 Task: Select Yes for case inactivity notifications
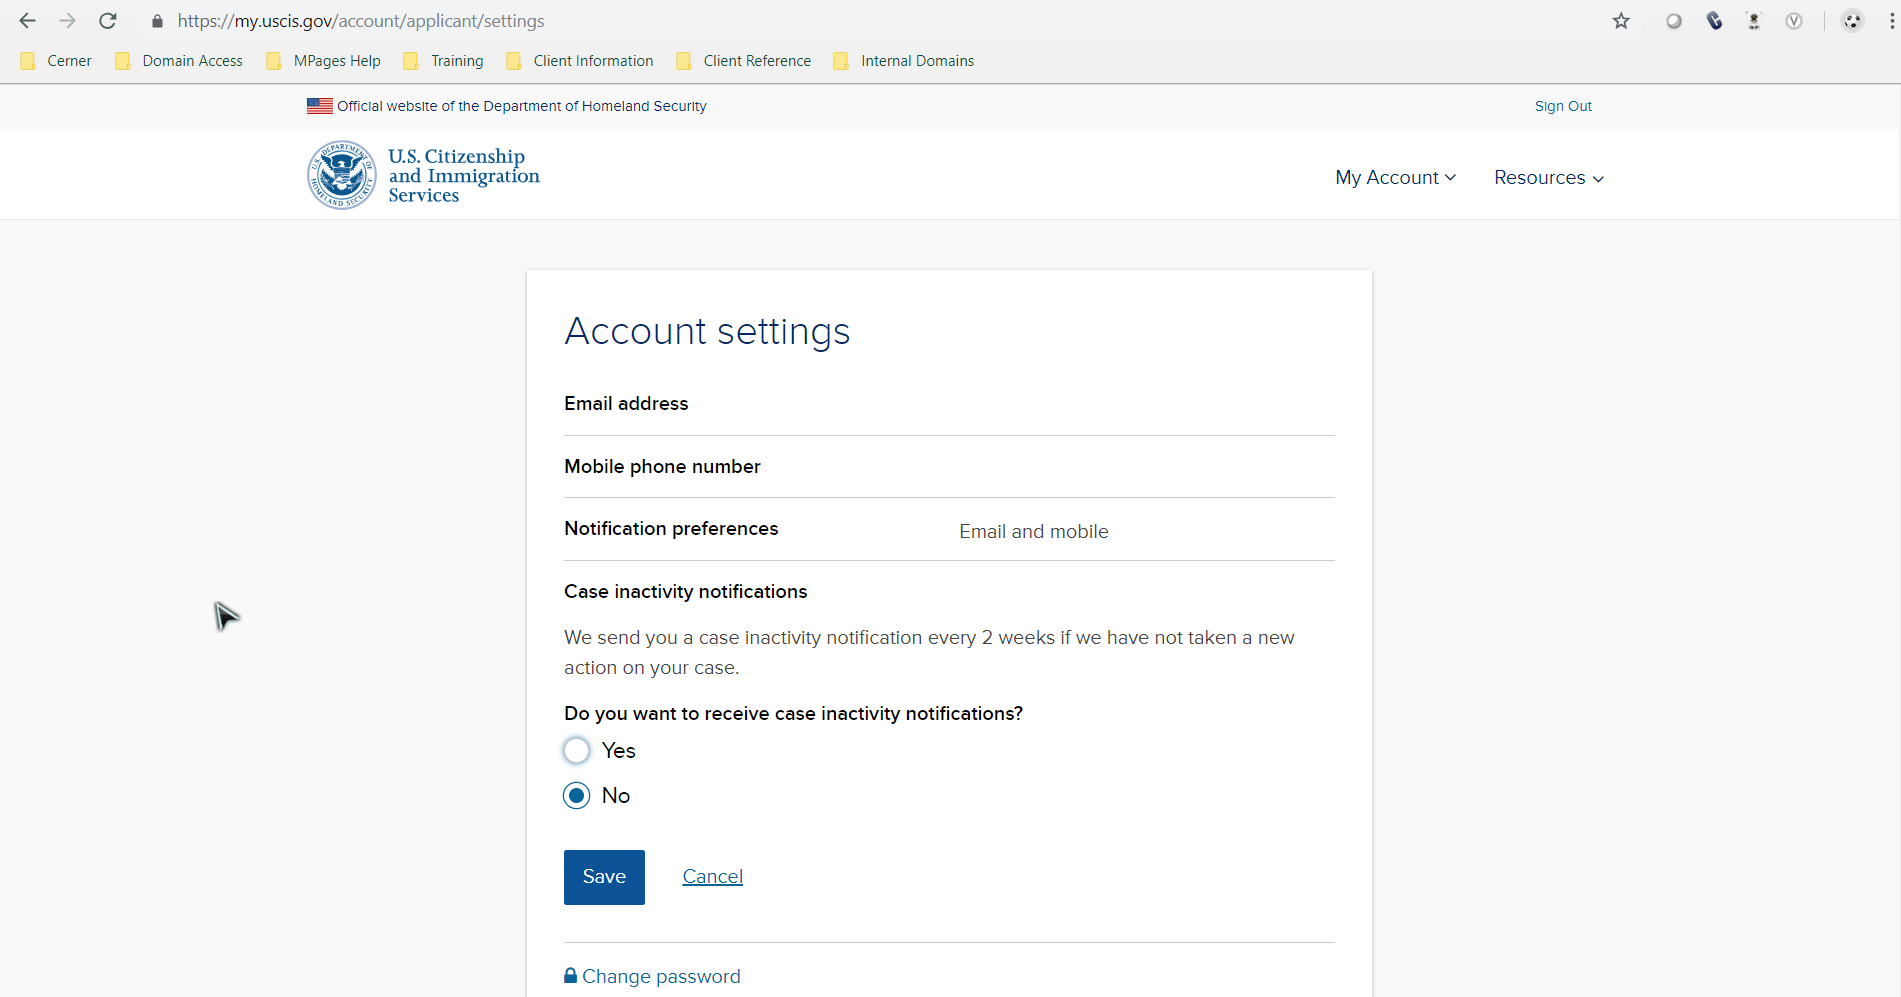(577, 751)
